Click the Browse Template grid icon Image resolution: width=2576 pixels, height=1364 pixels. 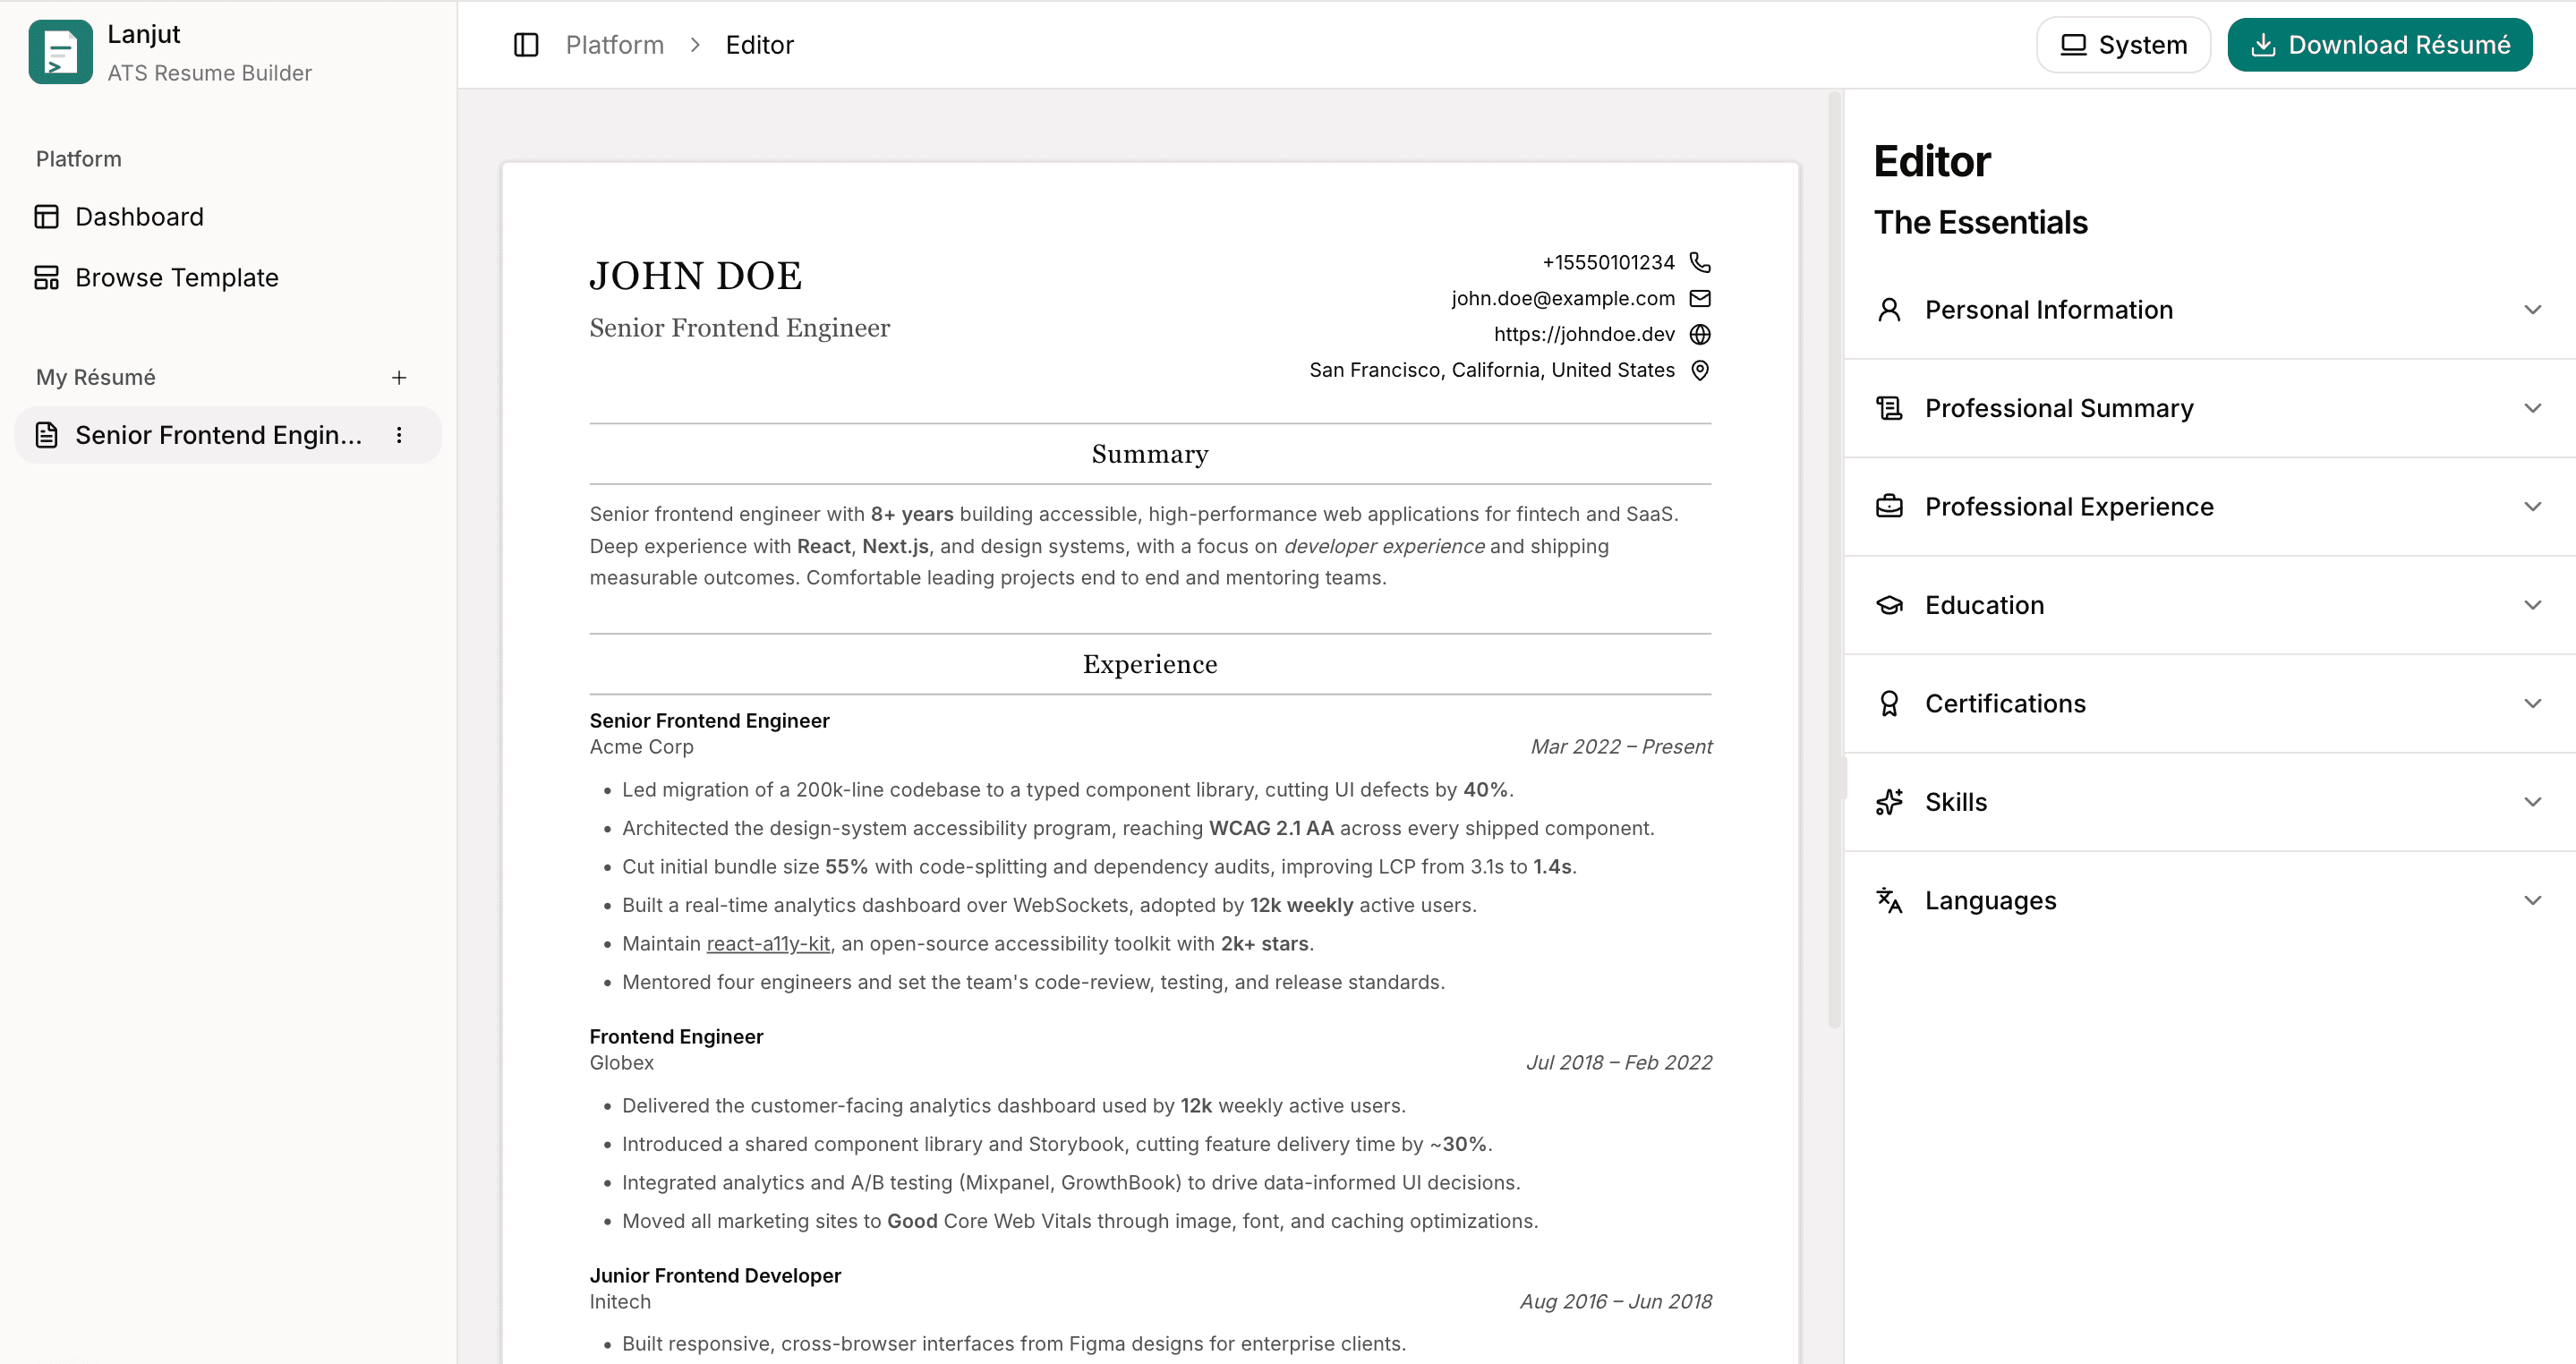[46, 277]
